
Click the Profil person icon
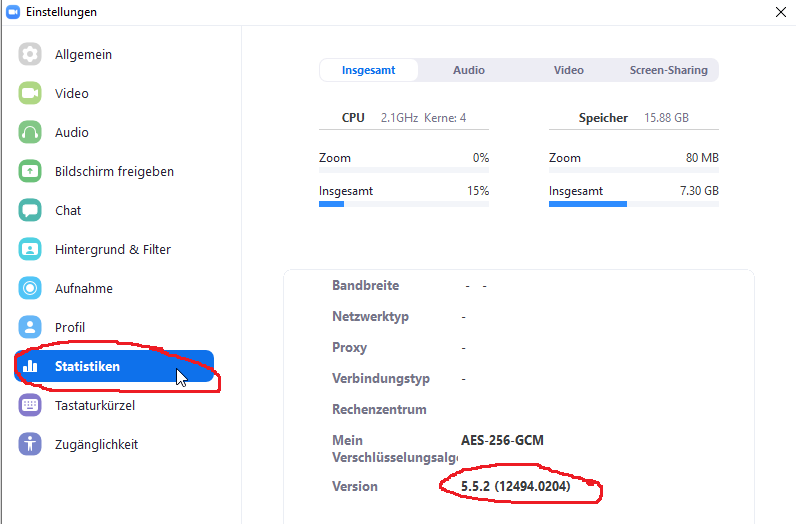point(30,327)
